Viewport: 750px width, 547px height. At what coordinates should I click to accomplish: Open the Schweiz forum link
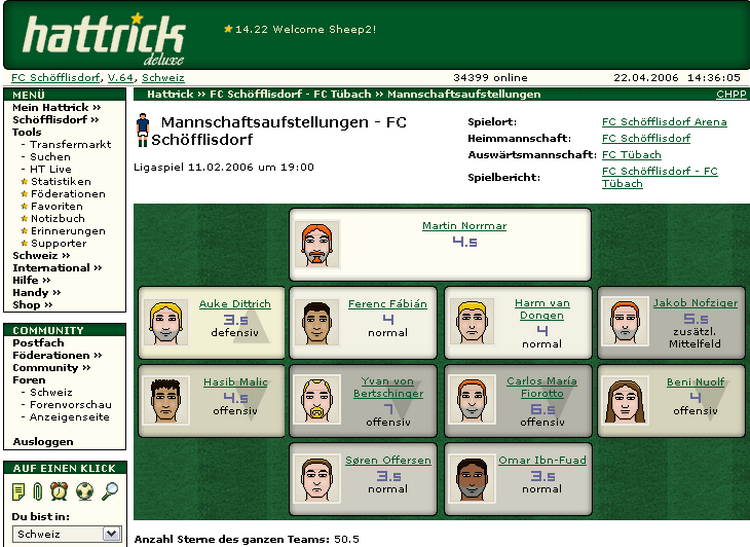click(51, 393)
